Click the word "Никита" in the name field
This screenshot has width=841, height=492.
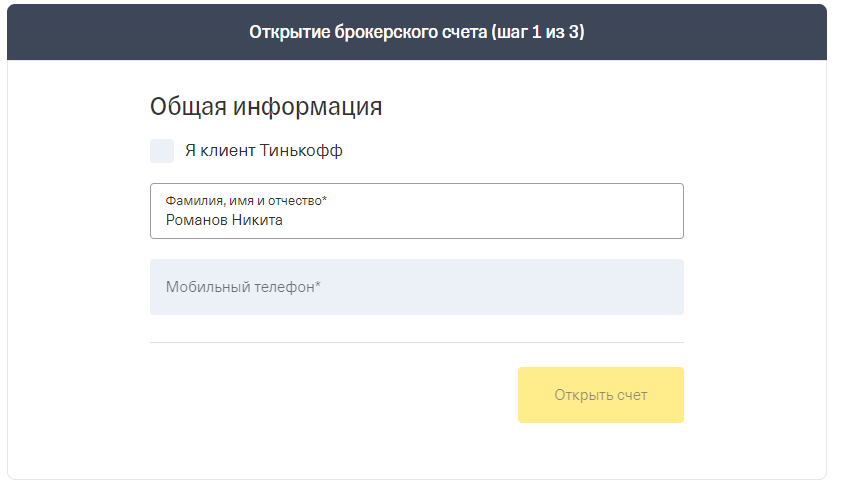pyautogui.click(x=257, y=220)
